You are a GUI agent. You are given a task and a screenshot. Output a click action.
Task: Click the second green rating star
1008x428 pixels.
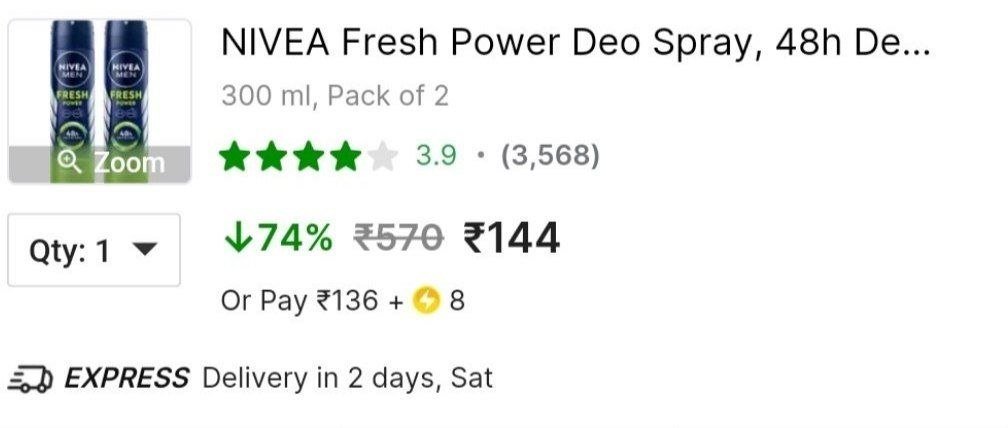coord(272,156)
